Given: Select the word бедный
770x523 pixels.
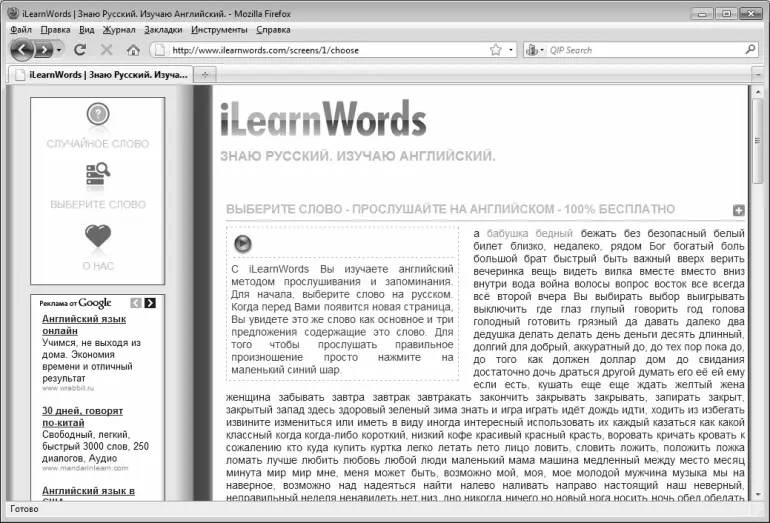Looking at the screenshot, I should (554, 233).
